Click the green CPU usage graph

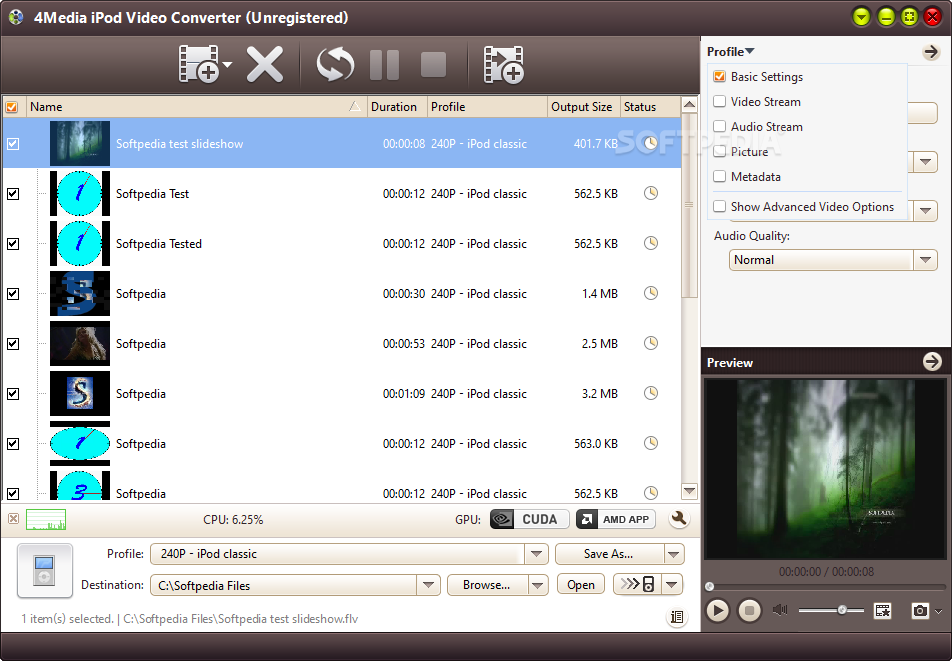pos(46,520)
